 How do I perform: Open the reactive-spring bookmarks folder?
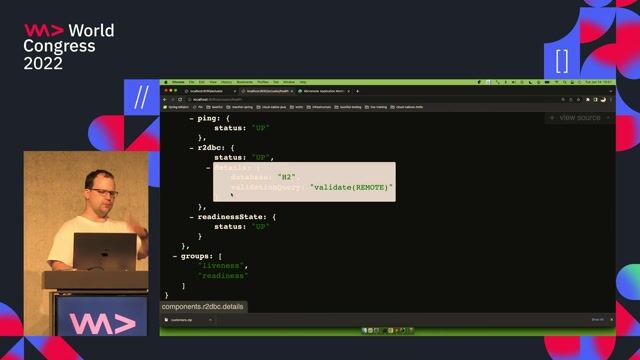click(x=240, y=107)
